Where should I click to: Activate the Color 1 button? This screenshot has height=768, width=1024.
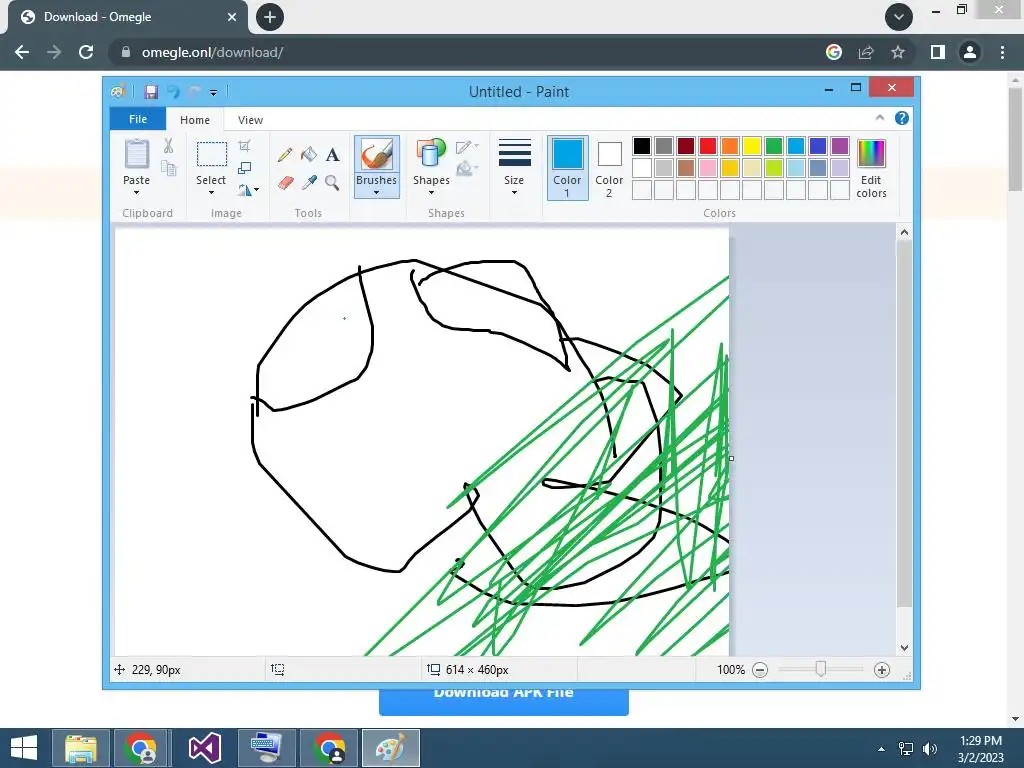[568, 168]
